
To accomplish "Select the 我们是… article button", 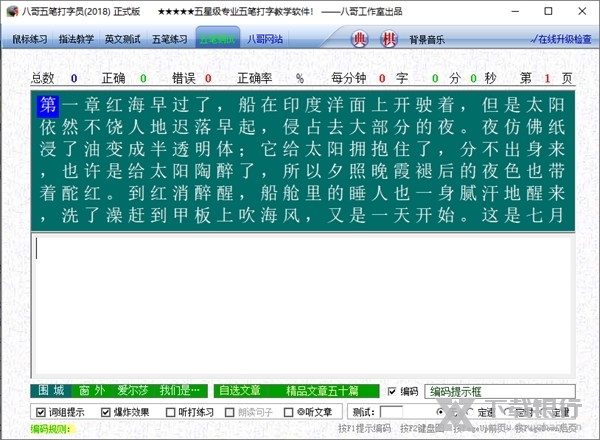I will pyautogui.click(x=180, y=391).
